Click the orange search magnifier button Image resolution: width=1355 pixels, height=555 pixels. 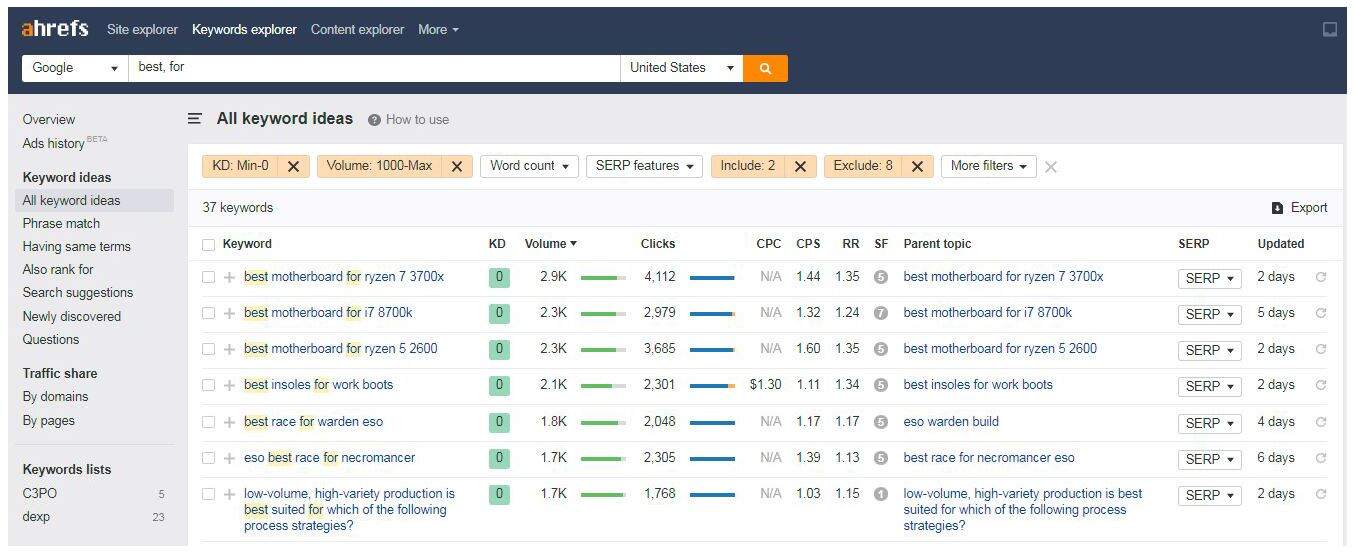765,68
